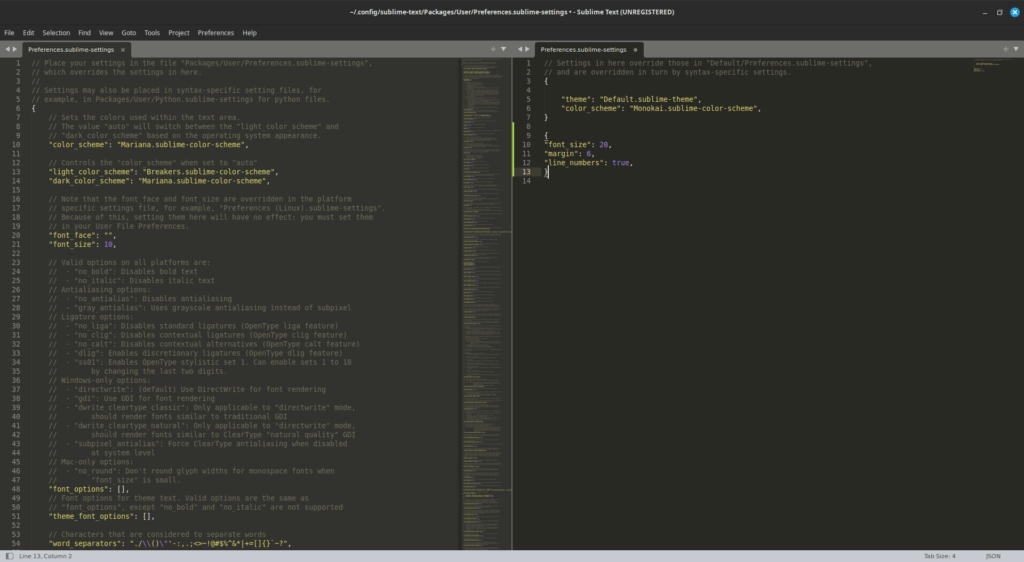The height and width of the screenshot is (562, 1024).
Task: Click the left pane minimap
Action: [x=487, y=304]
